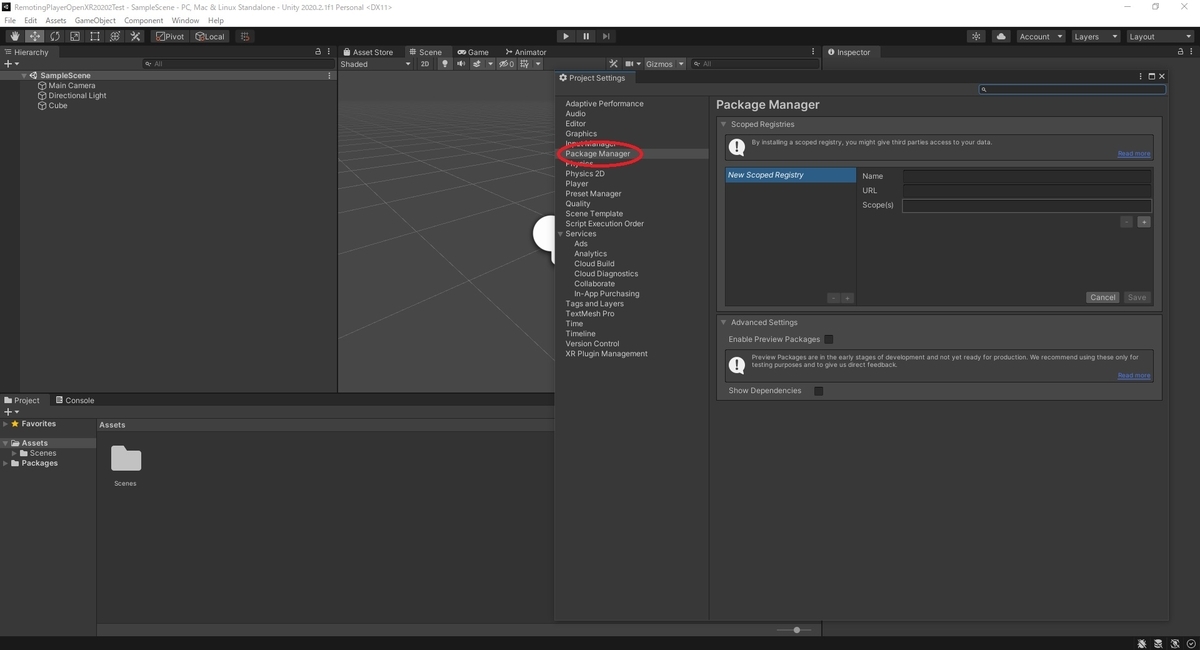Switch to the Game tab
1200x650 pixels.
tap(473, 52)
